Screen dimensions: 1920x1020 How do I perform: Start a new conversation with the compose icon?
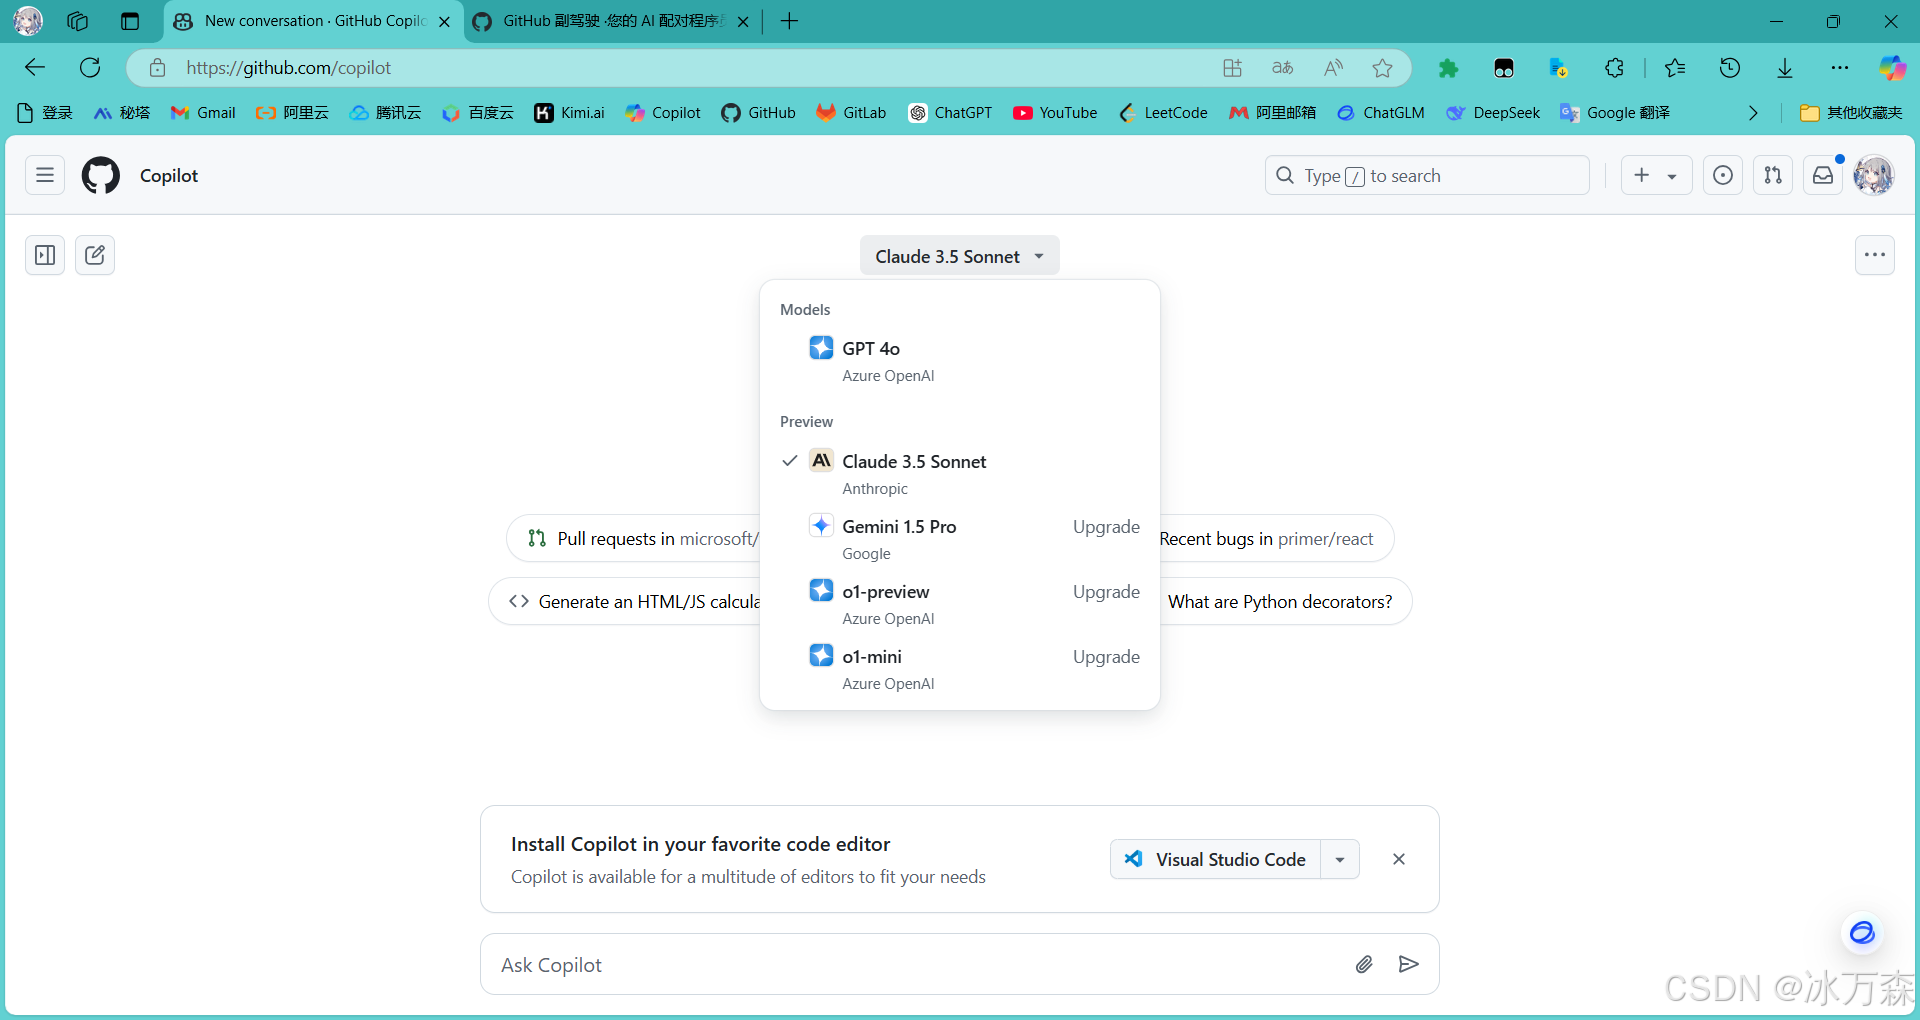95,255
